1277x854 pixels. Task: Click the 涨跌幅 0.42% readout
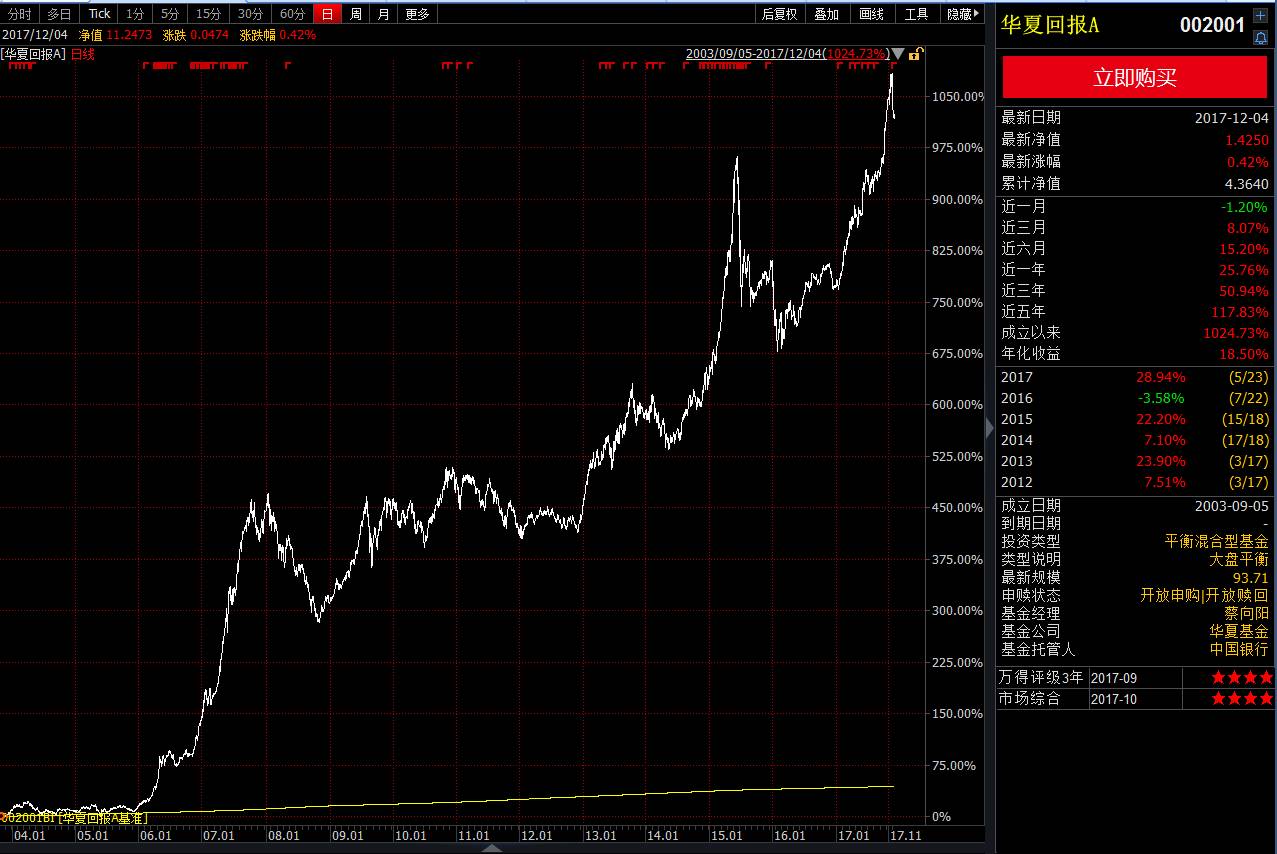(277, 34)
